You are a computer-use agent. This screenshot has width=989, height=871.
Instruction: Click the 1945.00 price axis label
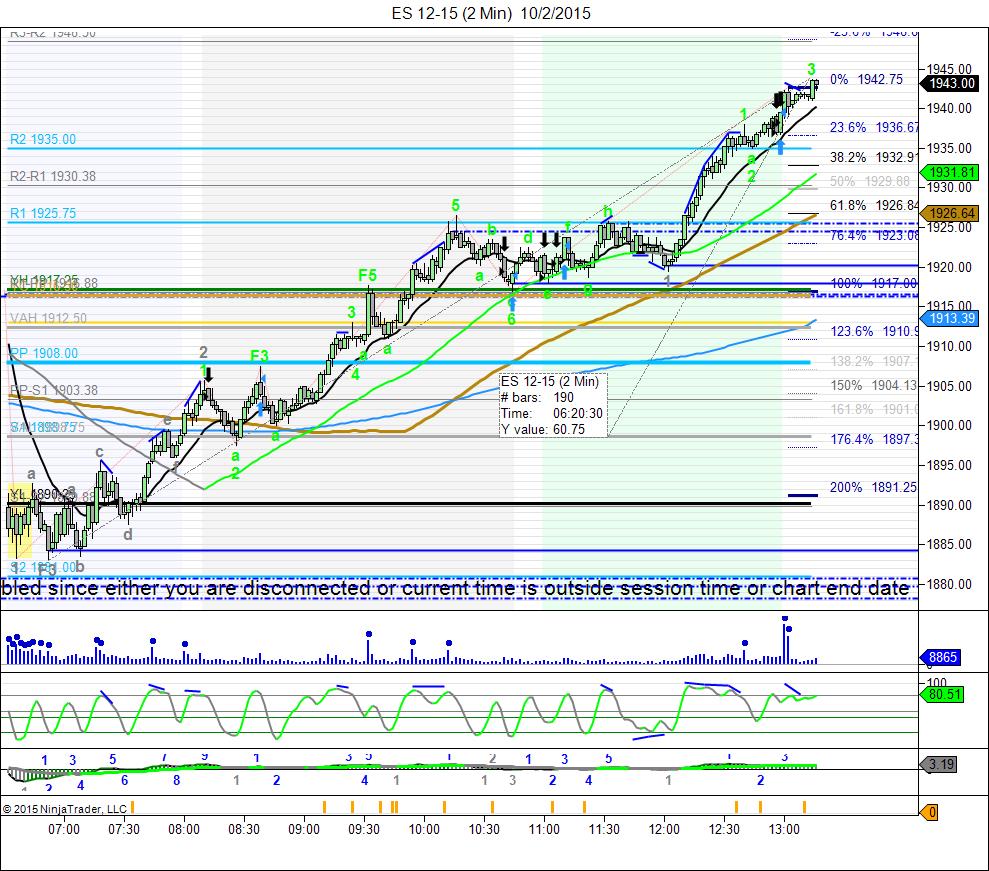click(x=949, y=69)
